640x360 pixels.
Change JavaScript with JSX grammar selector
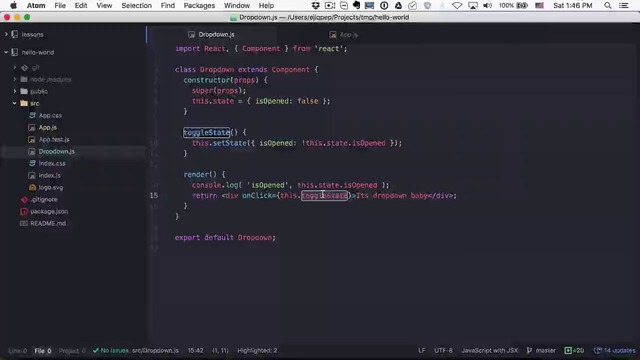489,351
